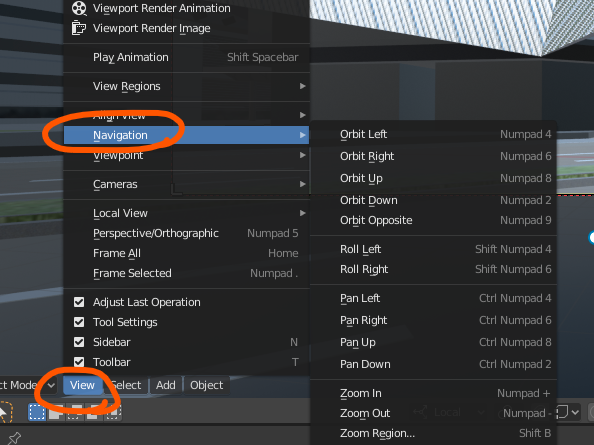Choose Orbit Opposite
Image resolution: width=594 pixels, height=445 pixels.
pyautogui.click(x=433, y=220)
